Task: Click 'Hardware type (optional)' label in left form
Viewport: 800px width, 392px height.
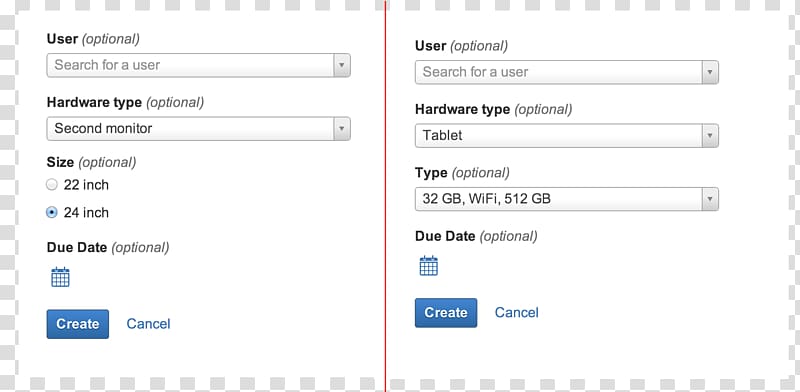Action: coord(125,103)
